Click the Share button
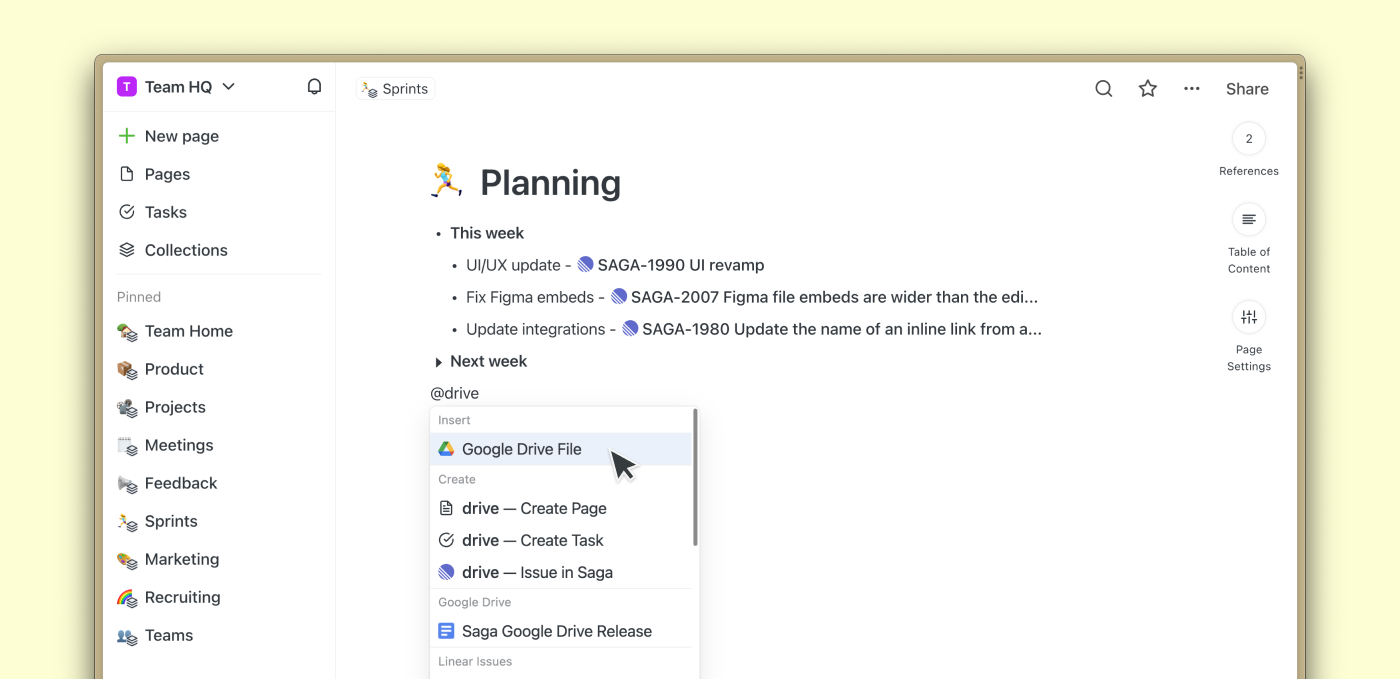 coord(1247,89)
